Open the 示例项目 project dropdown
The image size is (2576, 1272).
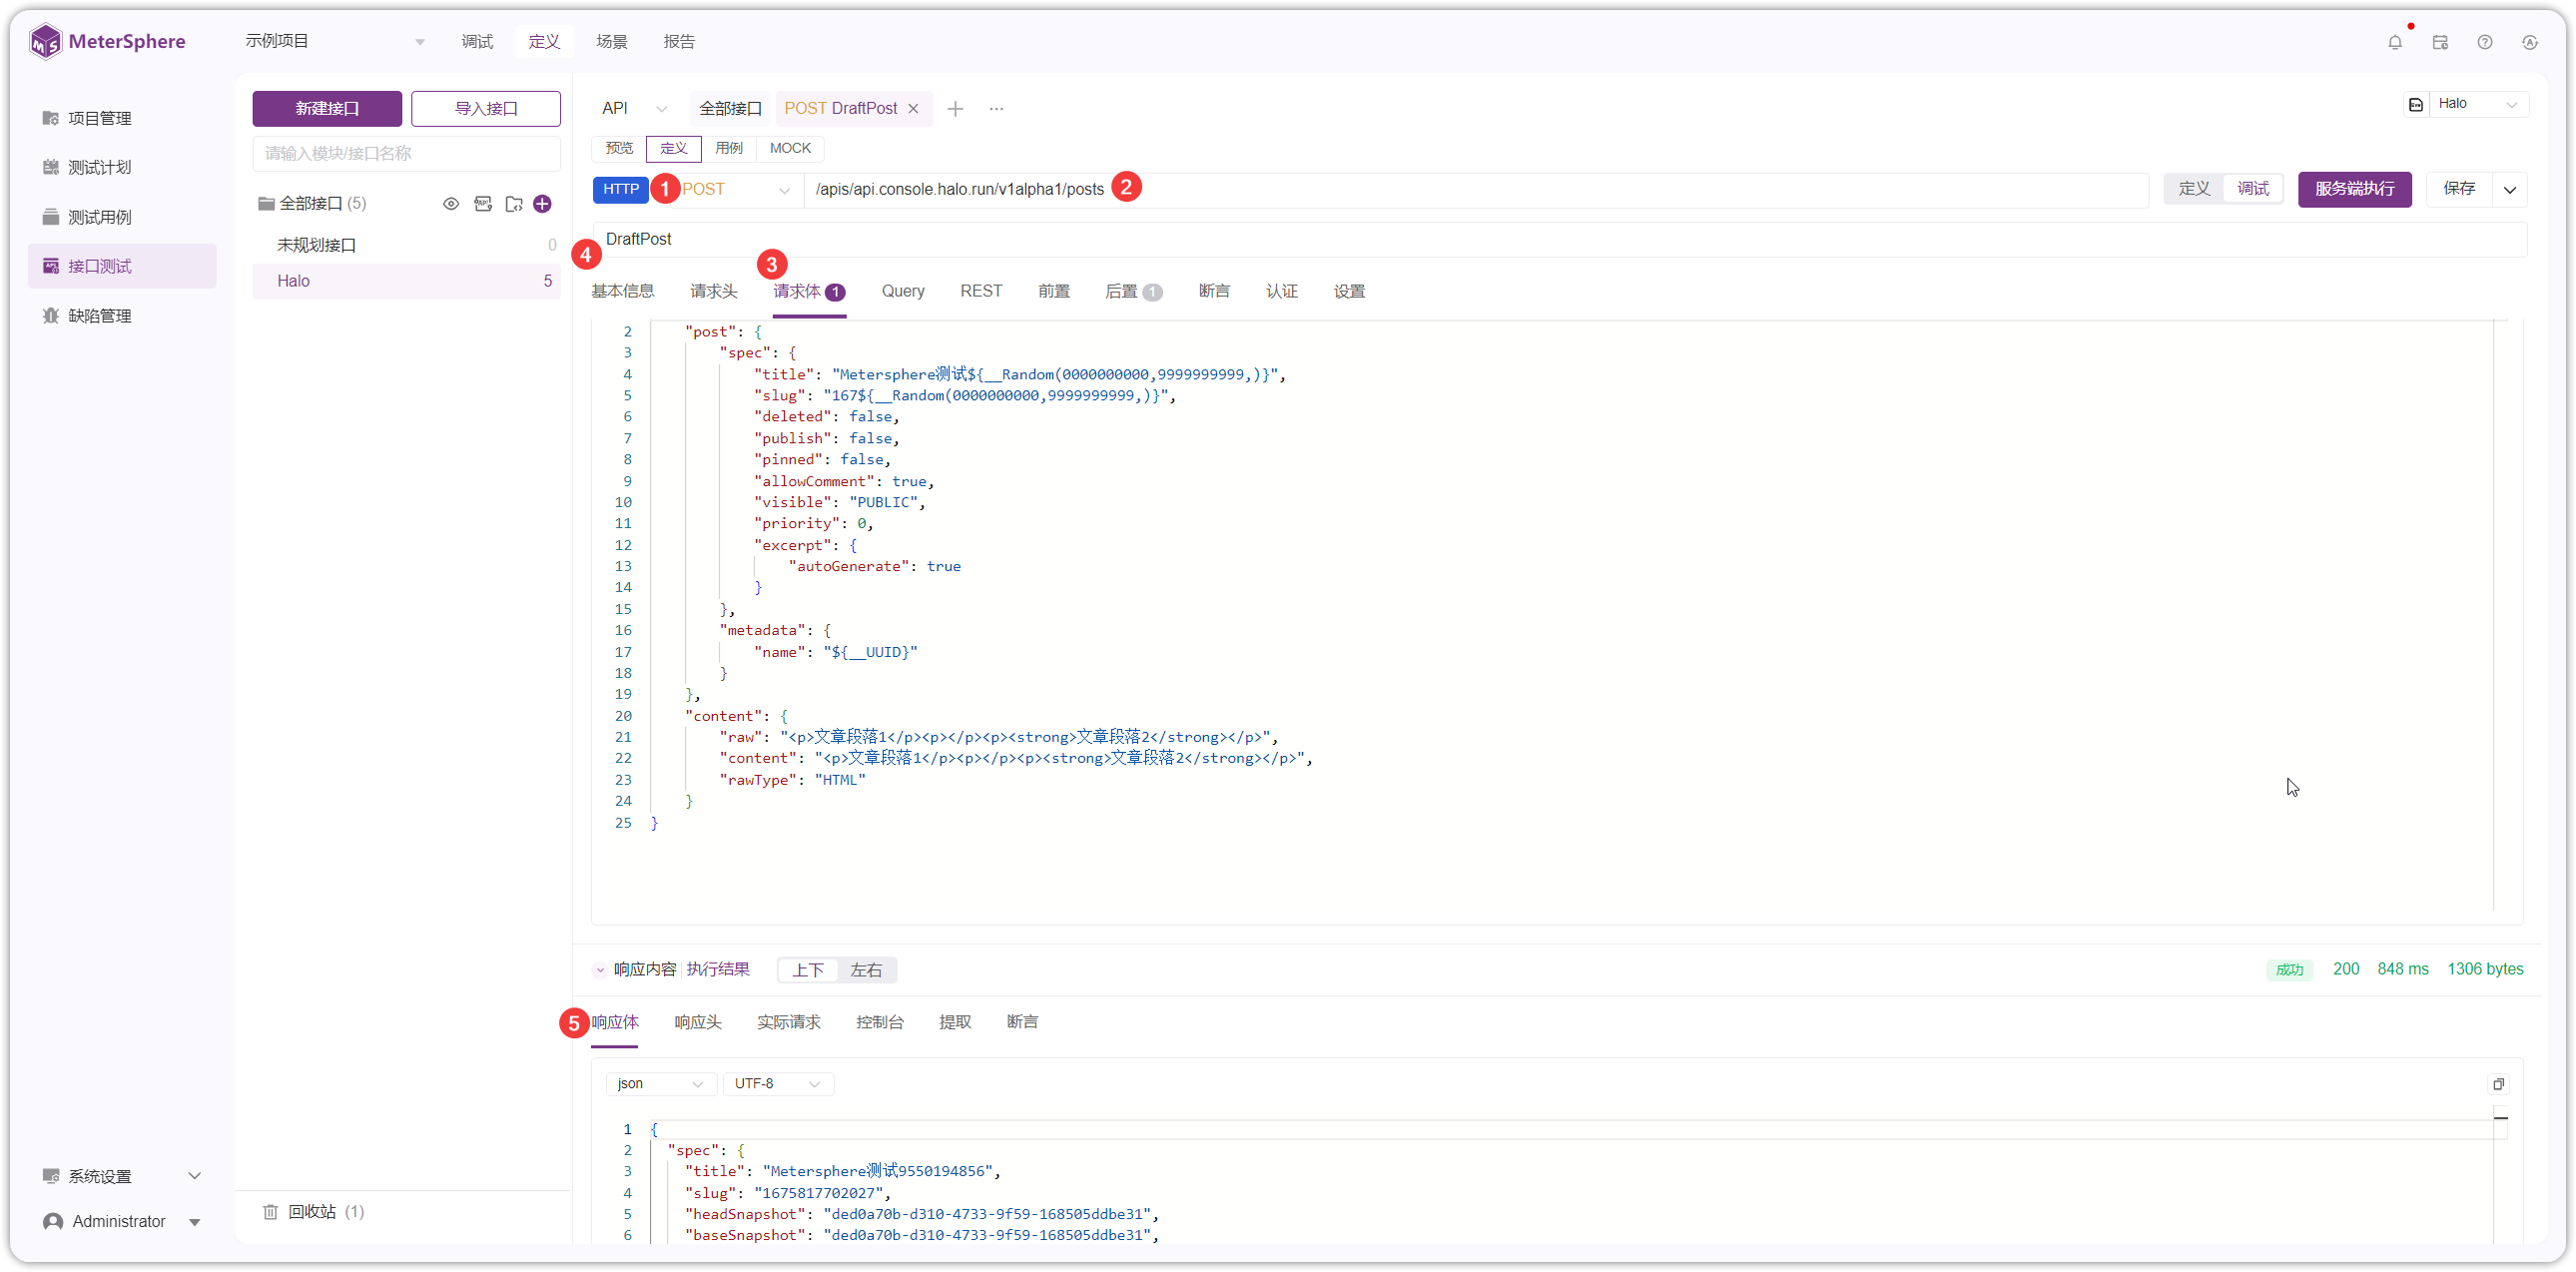[335, 41]
